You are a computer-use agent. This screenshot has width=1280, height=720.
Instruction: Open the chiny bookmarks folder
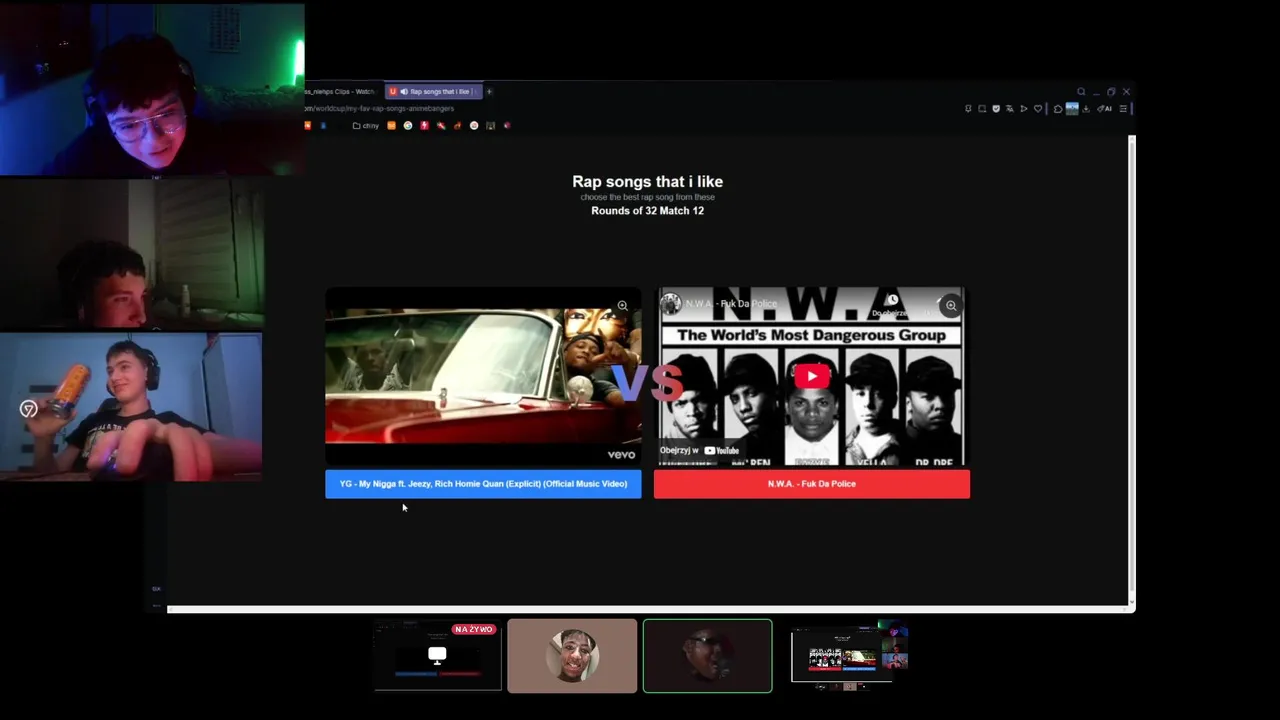[366, 126]
